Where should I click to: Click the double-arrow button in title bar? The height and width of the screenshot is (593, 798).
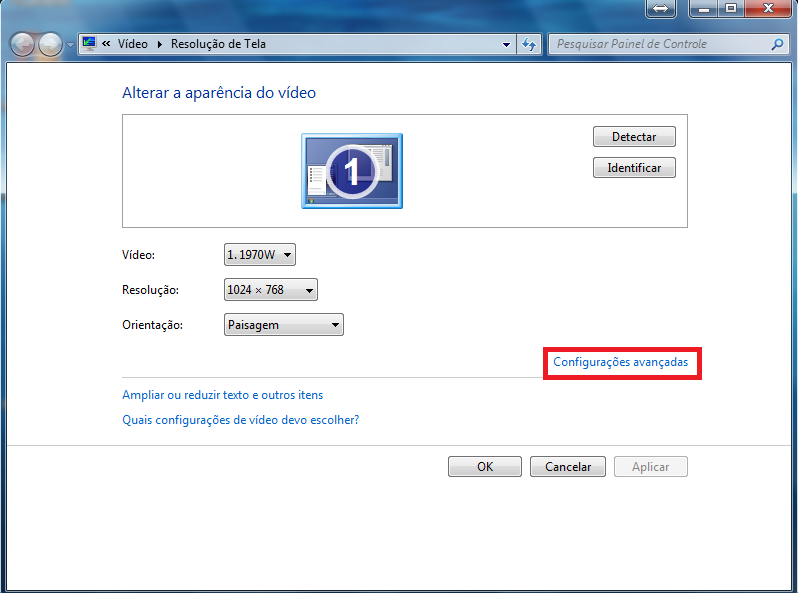pyautogui.click(x=661, y=9)
